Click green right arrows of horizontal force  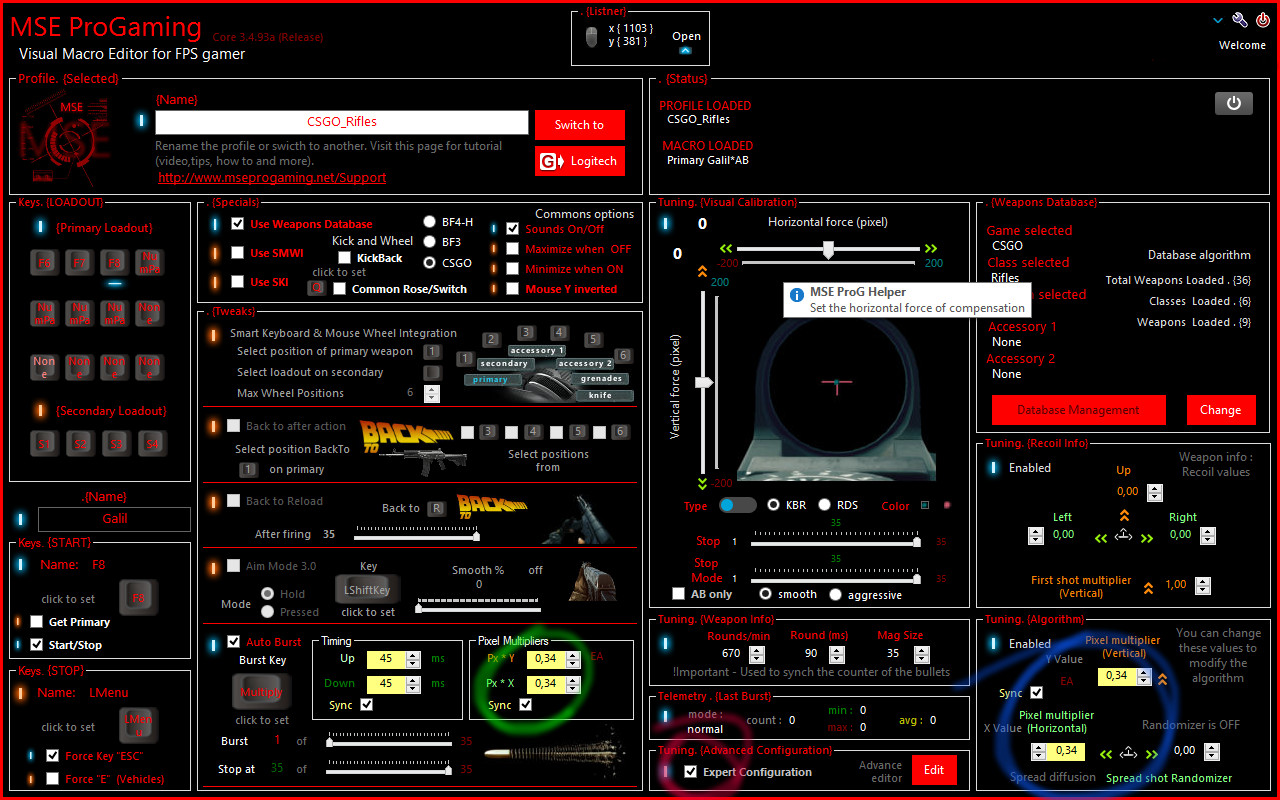(931, 248)
